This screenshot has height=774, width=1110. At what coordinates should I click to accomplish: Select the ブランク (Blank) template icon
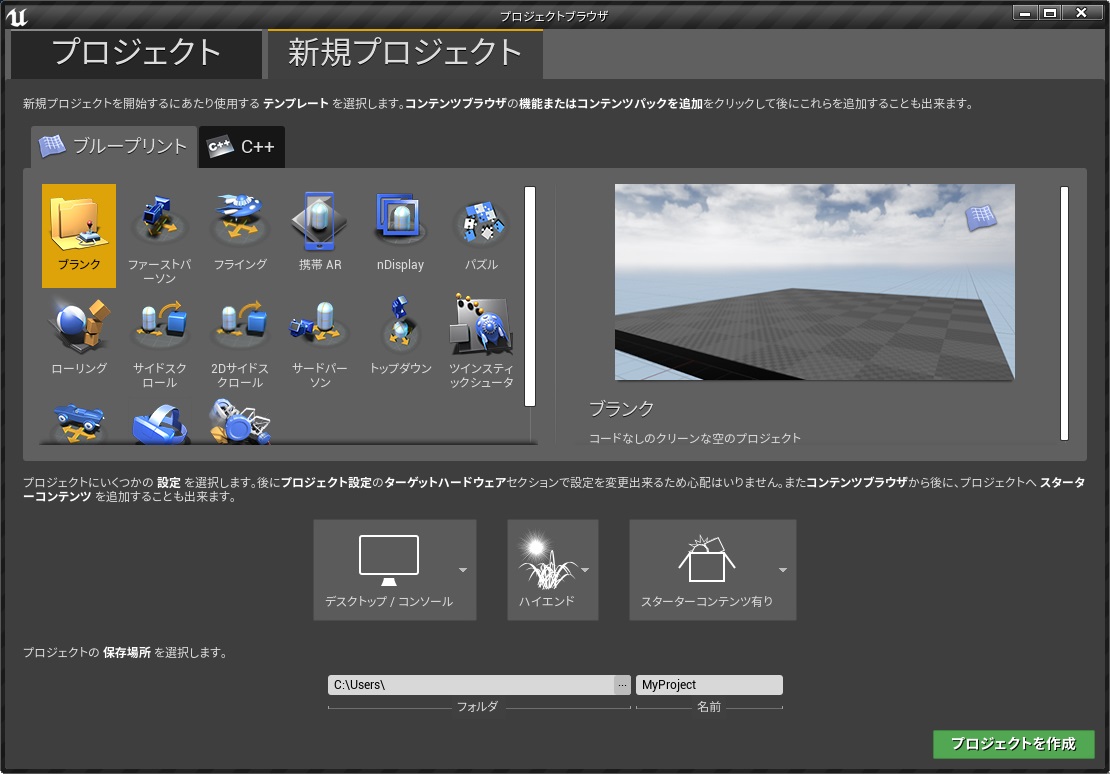tap(79, 236)
